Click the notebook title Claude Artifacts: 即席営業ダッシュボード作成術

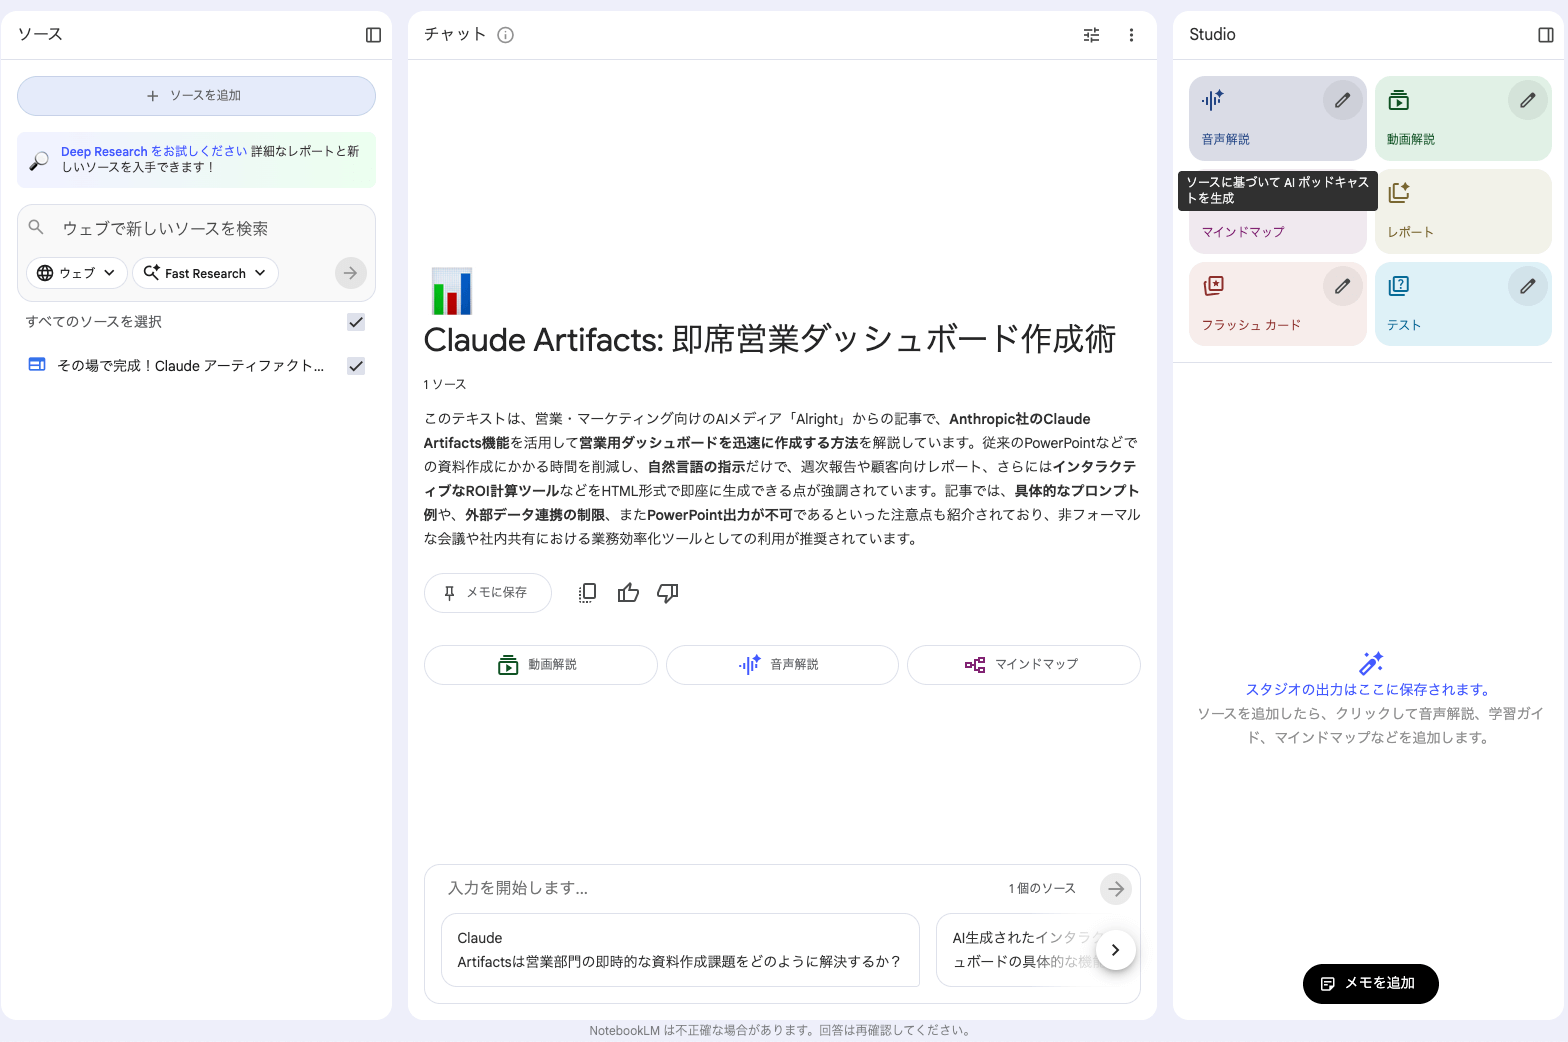click(x=769, y=340)
